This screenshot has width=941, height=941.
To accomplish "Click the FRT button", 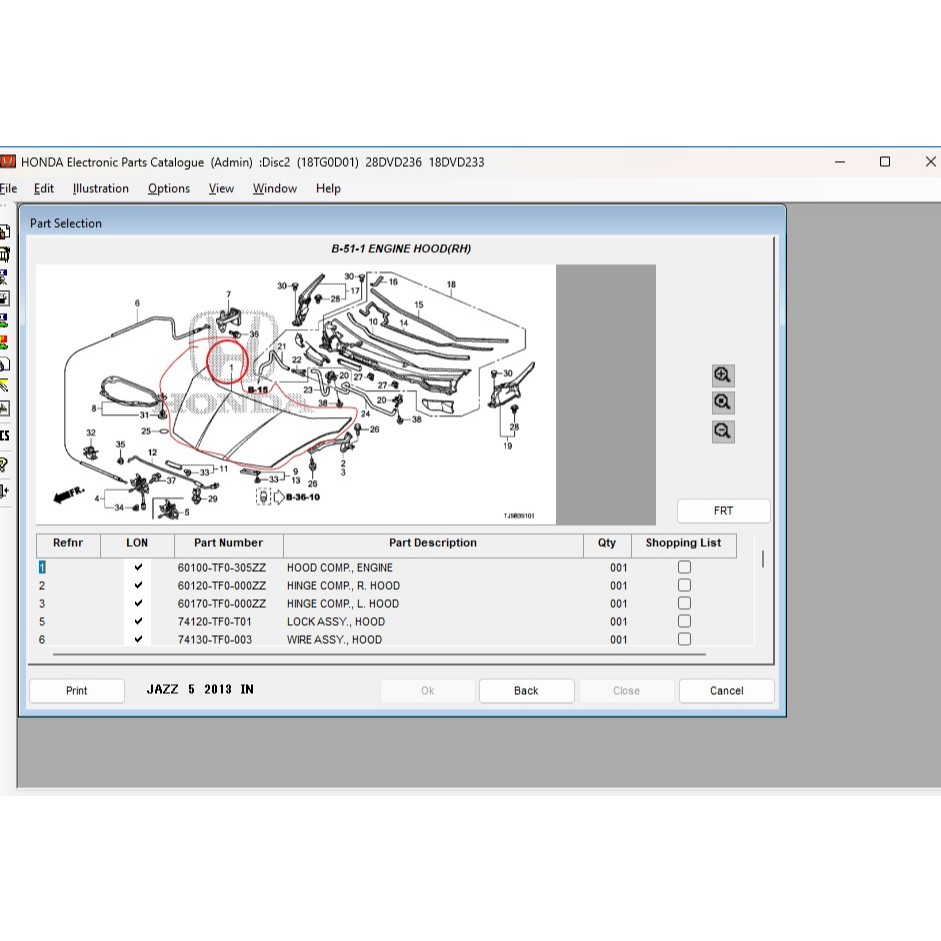I will click(x=724, y=511).
